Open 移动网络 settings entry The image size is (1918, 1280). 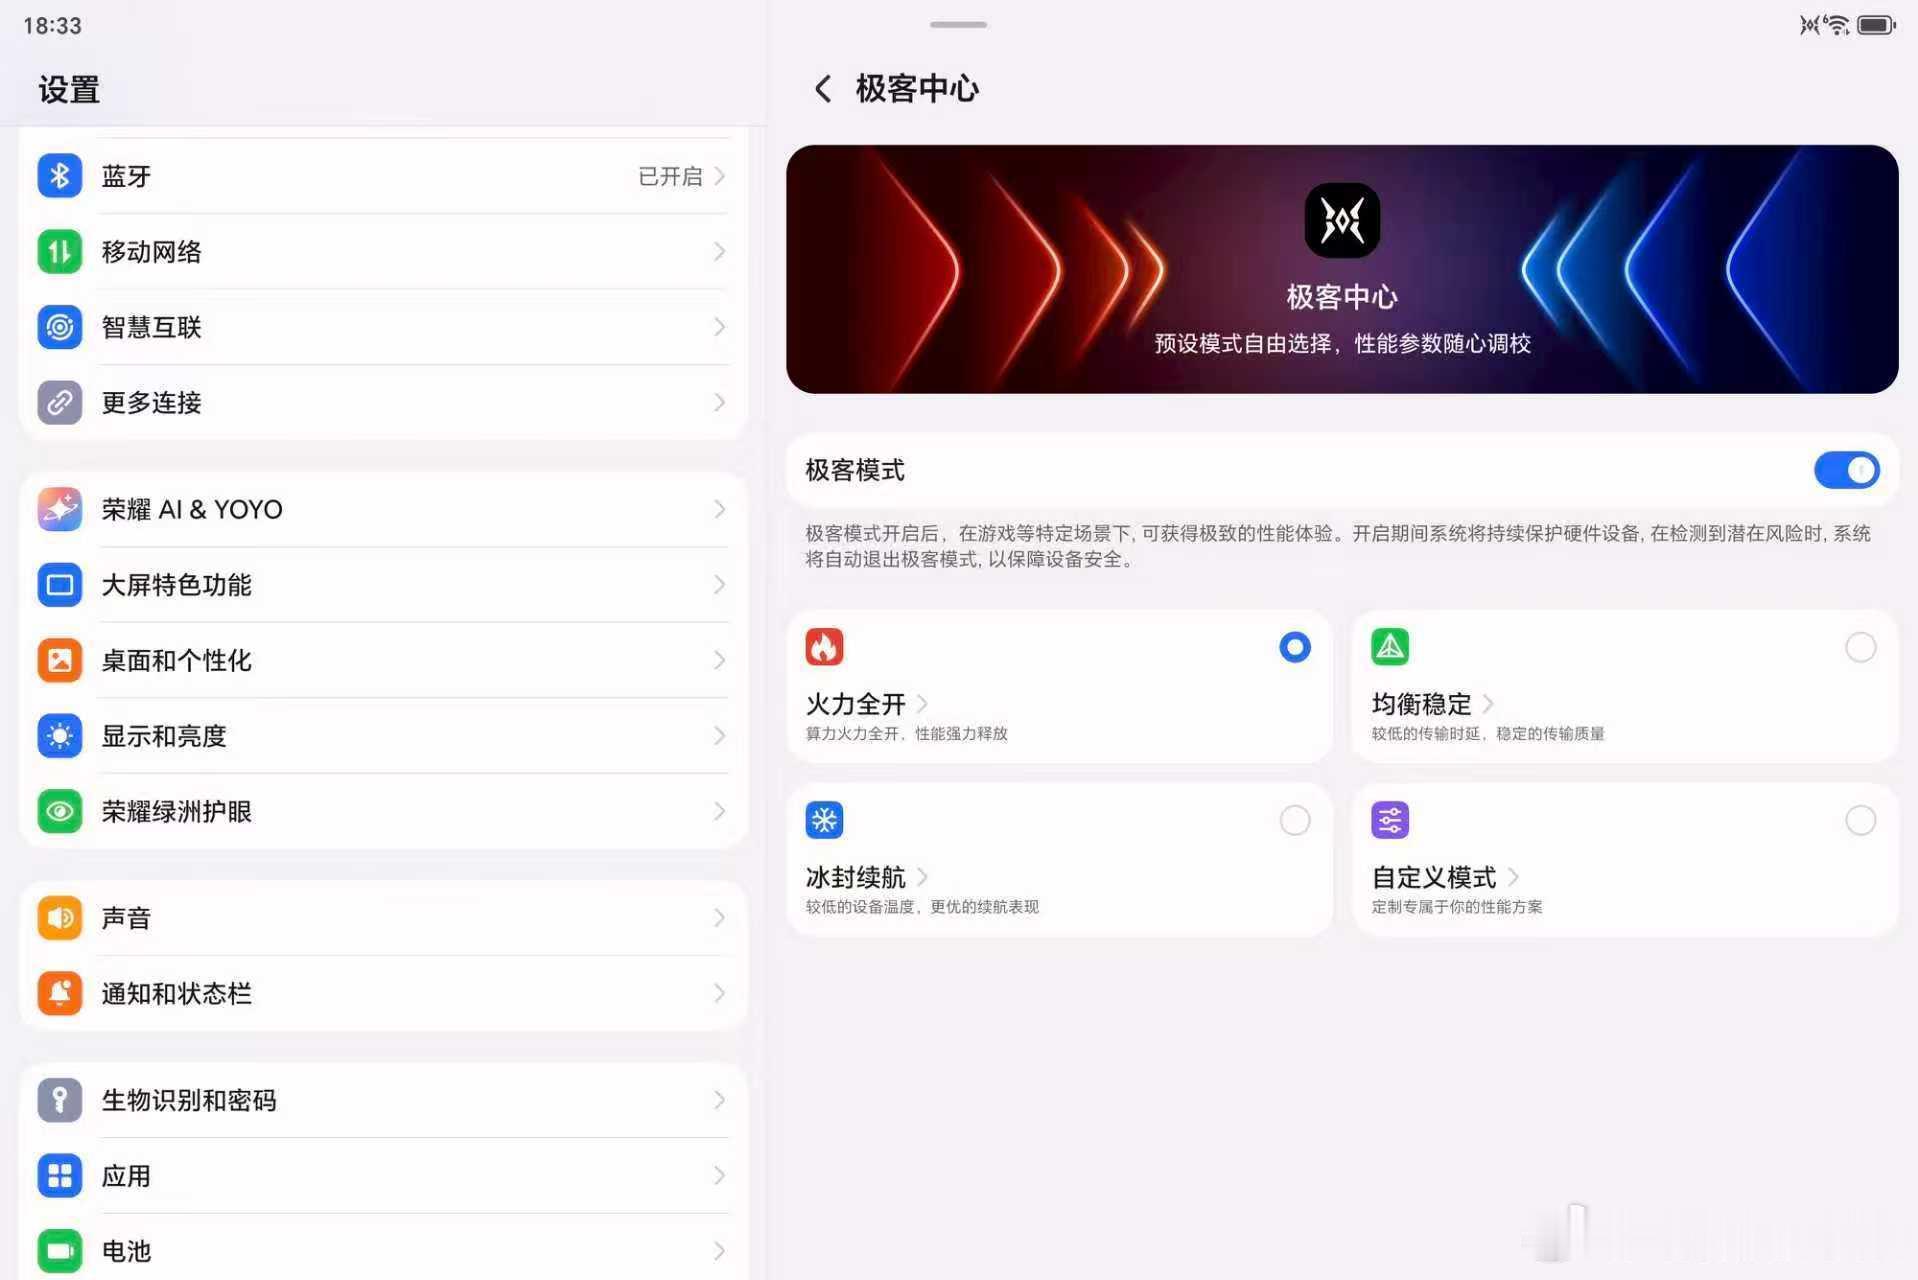[x=383, y=251]
